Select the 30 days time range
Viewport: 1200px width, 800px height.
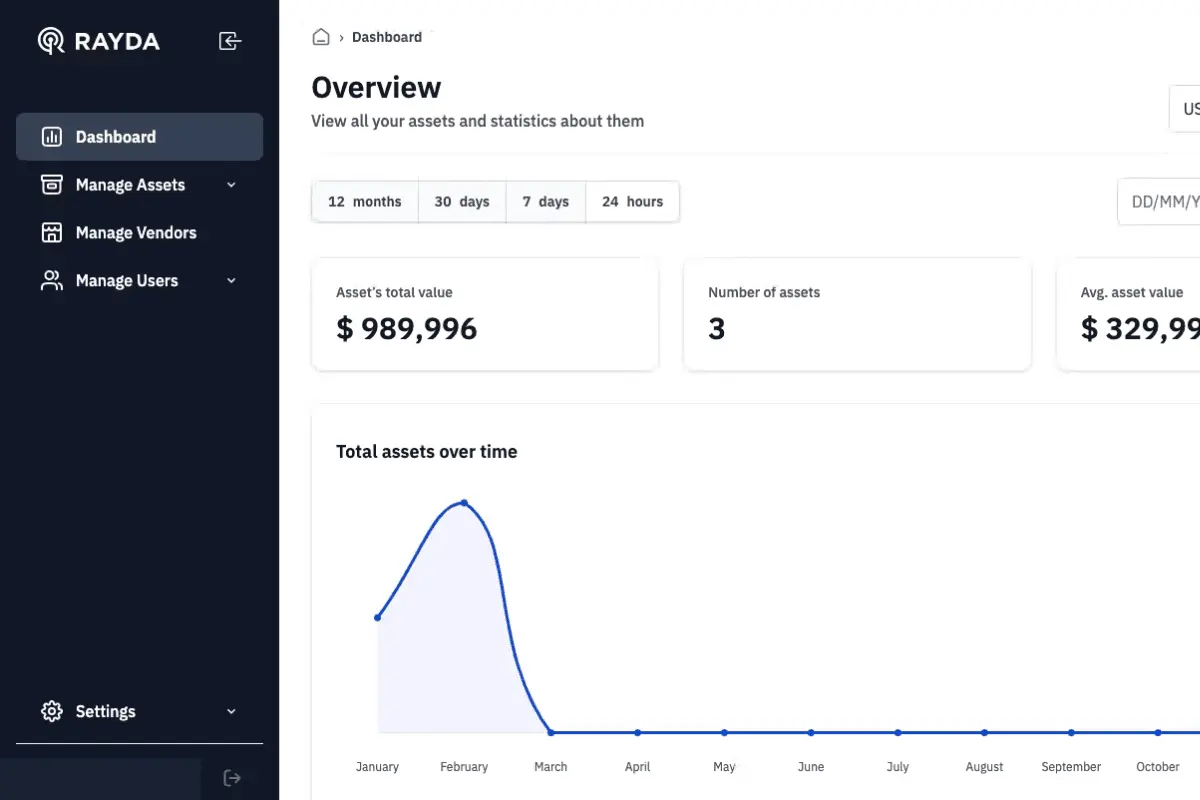pyautogui.click(x=462, y=201)
